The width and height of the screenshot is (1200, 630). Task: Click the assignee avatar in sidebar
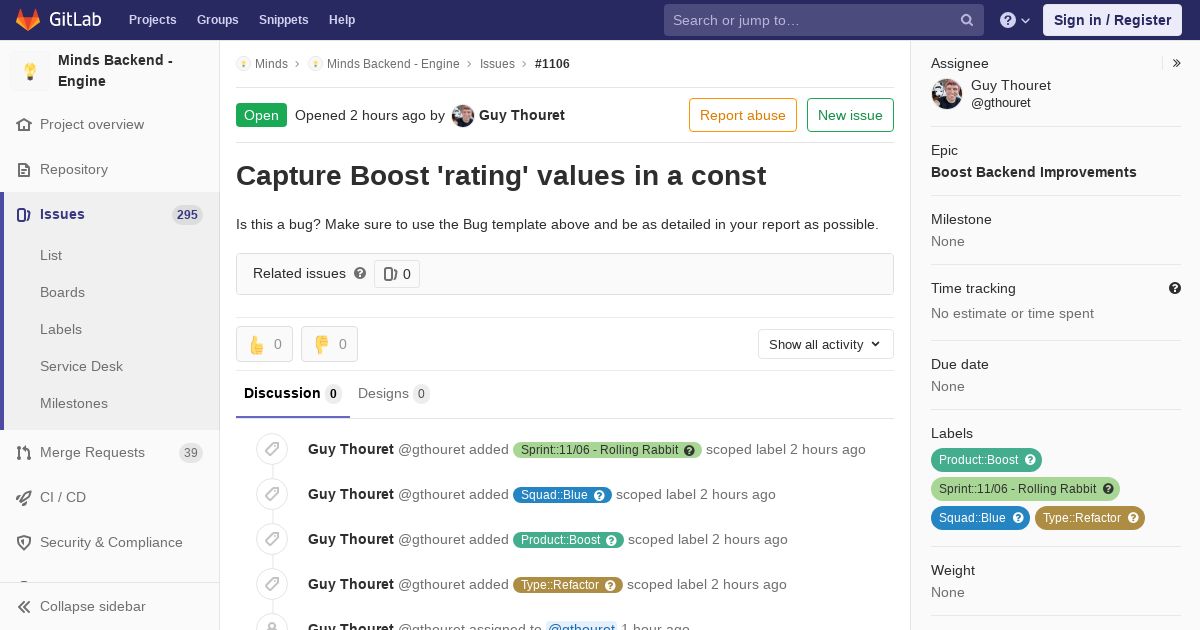[x=947, y=94]
